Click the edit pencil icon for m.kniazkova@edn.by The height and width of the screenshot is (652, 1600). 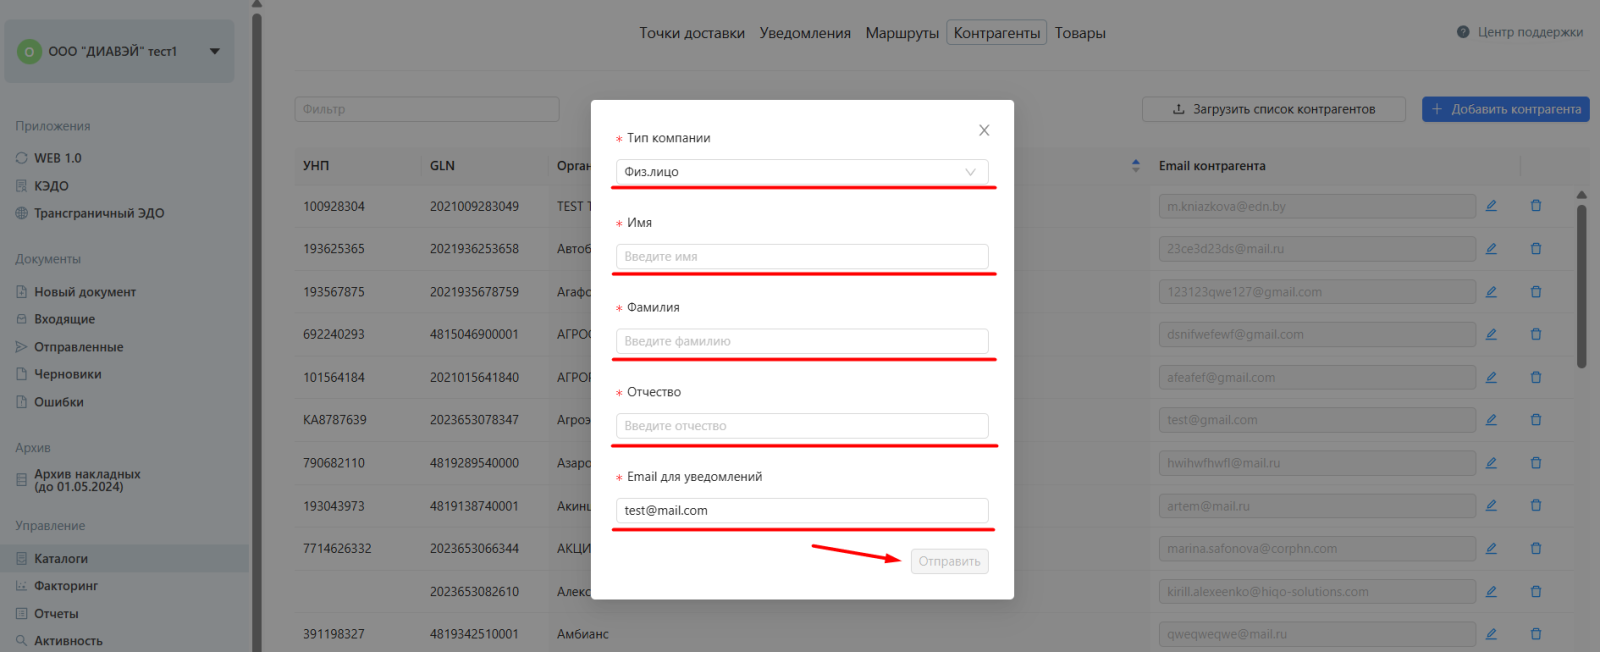pyautogui.click(x=1491, y=206)
